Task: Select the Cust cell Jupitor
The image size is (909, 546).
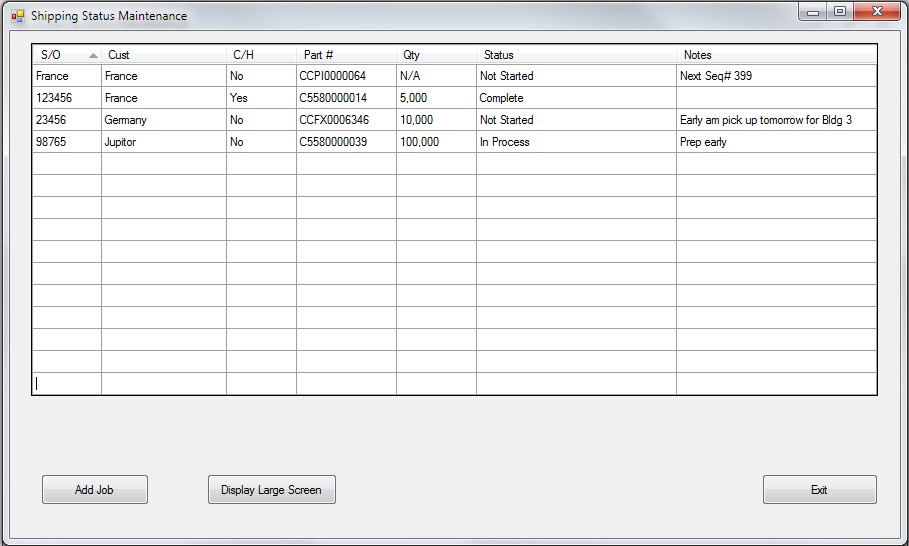Action: point(163,142)
